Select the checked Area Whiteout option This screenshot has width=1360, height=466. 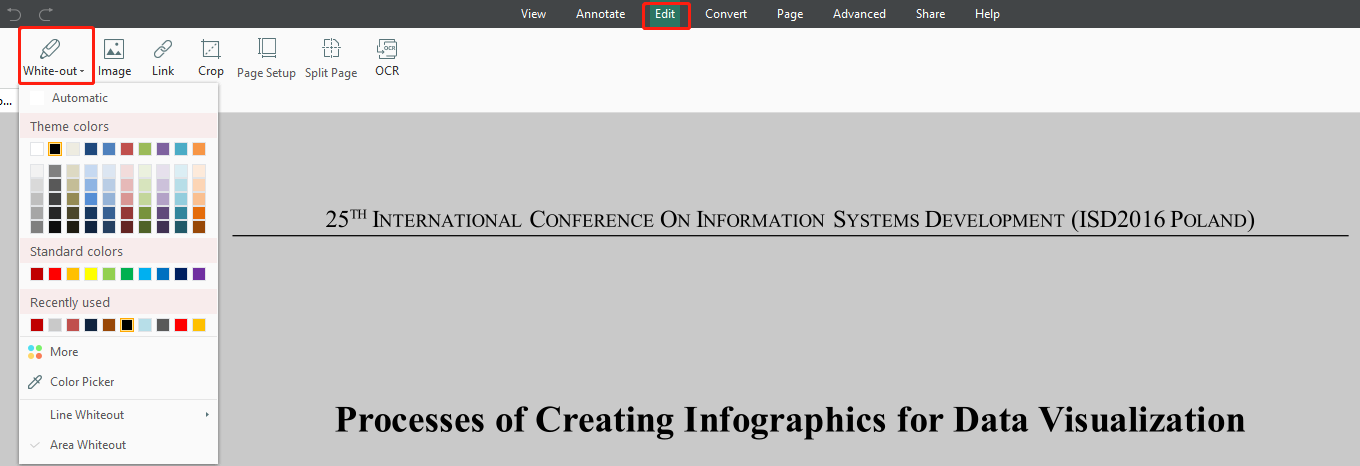[x=88, y=445]
